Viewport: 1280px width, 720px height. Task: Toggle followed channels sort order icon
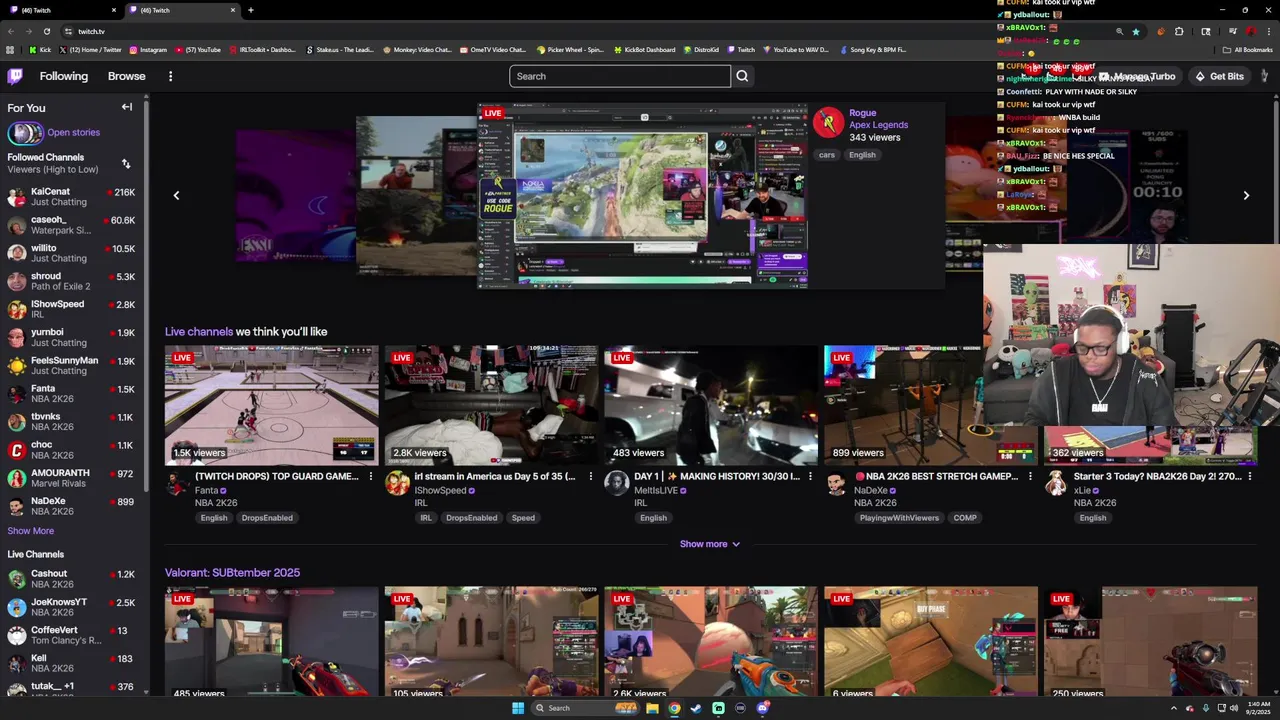coord(126,163)
